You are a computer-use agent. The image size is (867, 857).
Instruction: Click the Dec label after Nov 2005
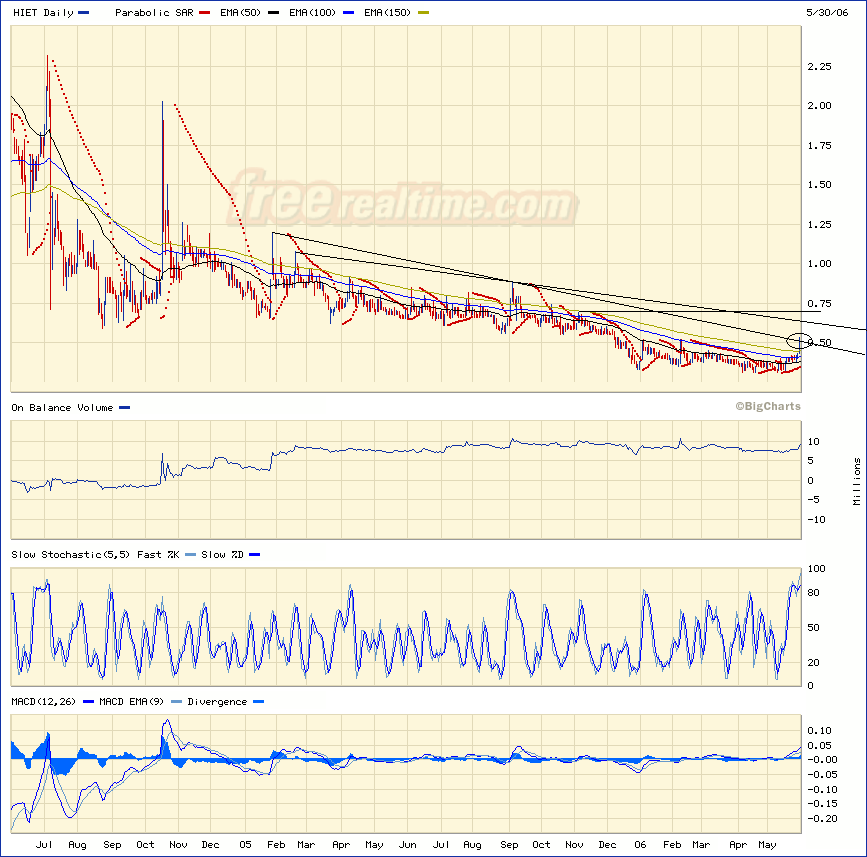pos(607,844)
